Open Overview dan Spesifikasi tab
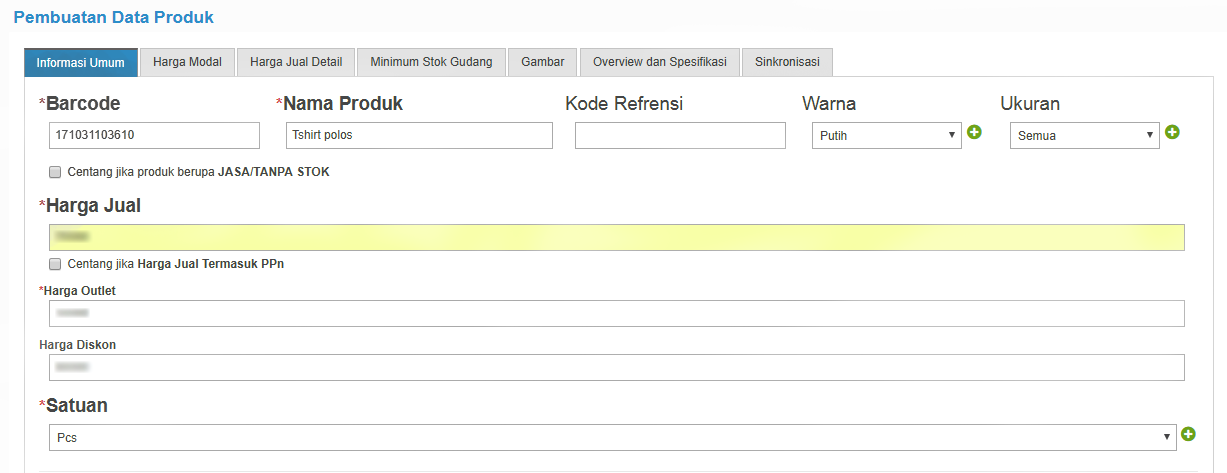The image size is (1227, 473). 660,62
